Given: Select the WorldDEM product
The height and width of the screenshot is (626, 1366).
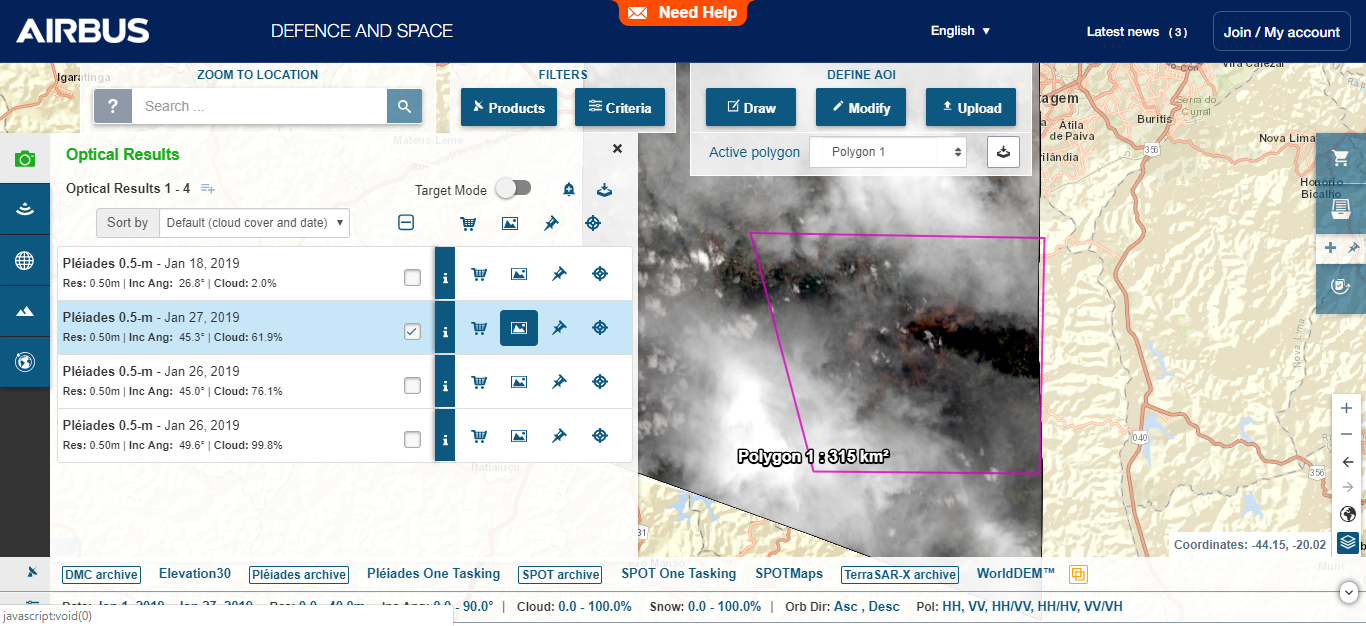Looking at the screenshot, I should coord(1016,574).
